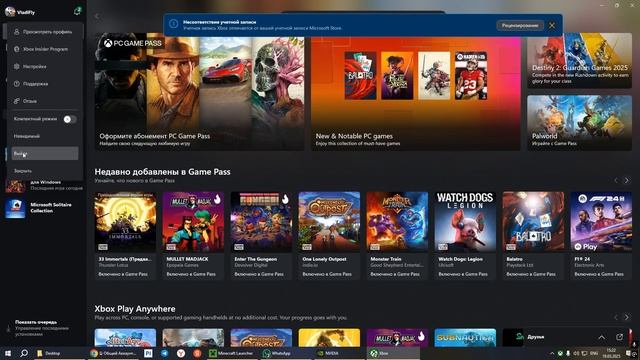The width and height of the screenshot is (640, 360).
Task: Open the VladiFly profile avatar
Action: (10, 11)
